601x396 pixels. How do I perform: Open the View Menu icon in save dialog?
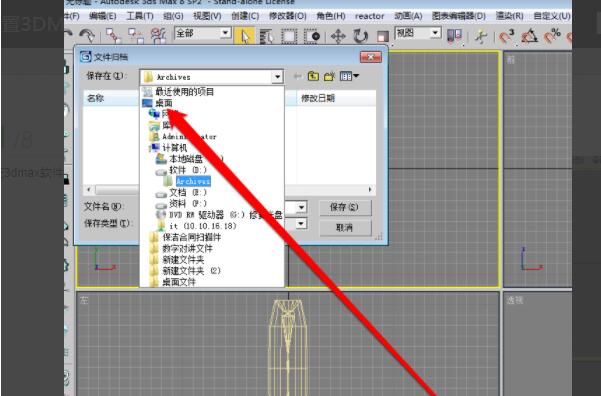[349, 76]
